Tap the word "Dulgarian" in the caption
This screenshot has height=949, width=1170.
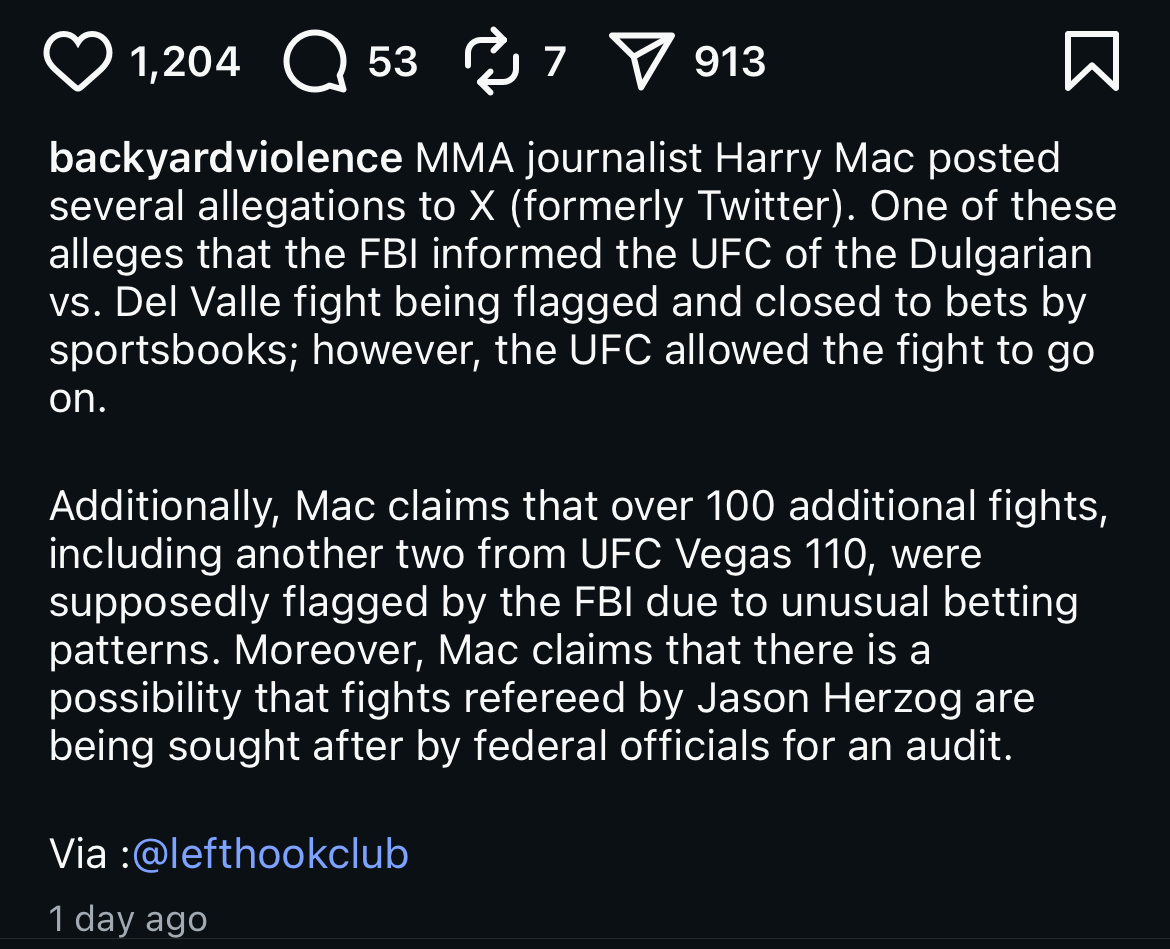pos(1001,254)
